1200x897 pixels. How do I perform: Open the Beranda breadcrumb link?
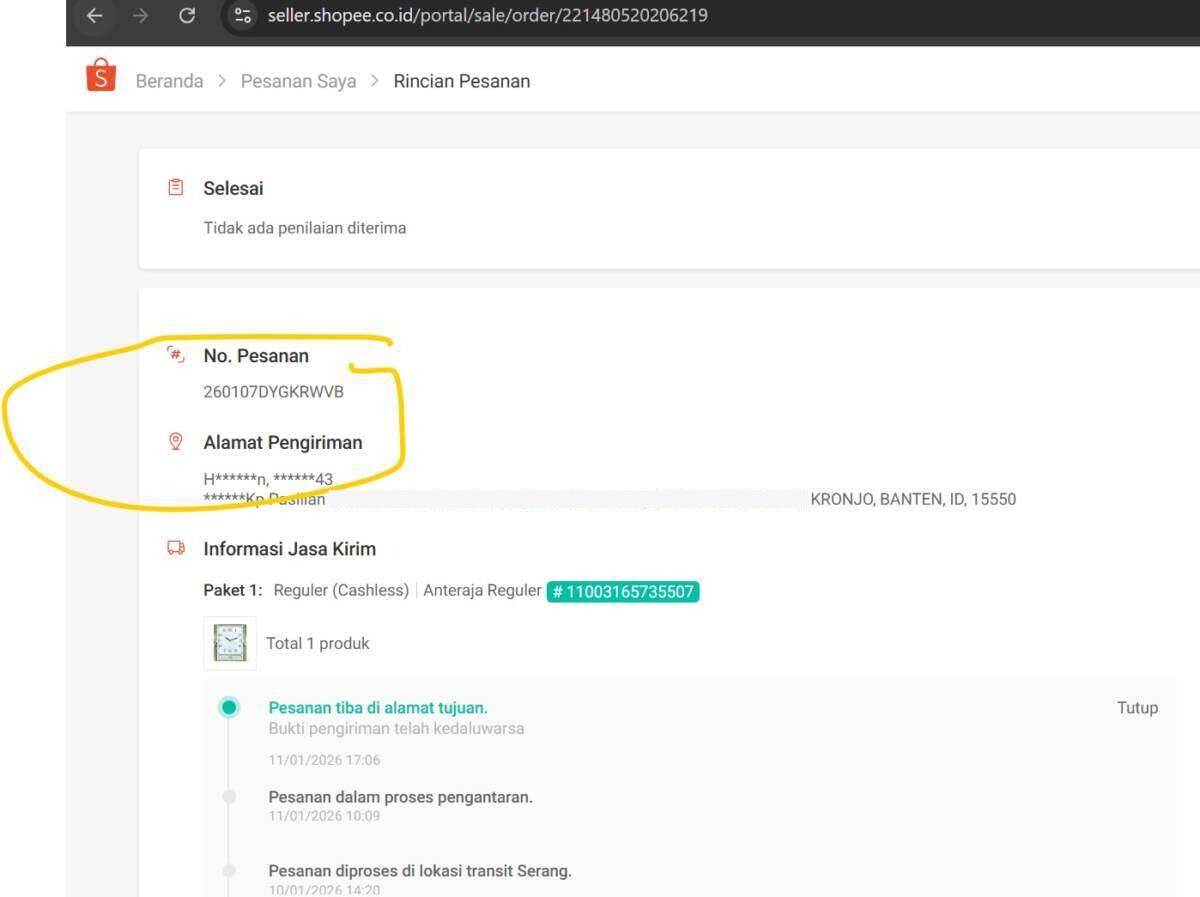point(169,81)
